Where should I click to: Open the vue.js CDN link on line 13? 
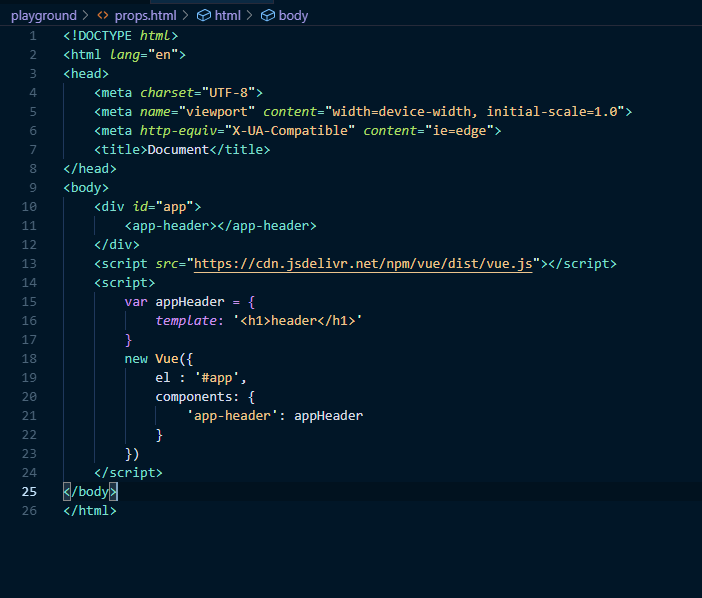point(363,264)
